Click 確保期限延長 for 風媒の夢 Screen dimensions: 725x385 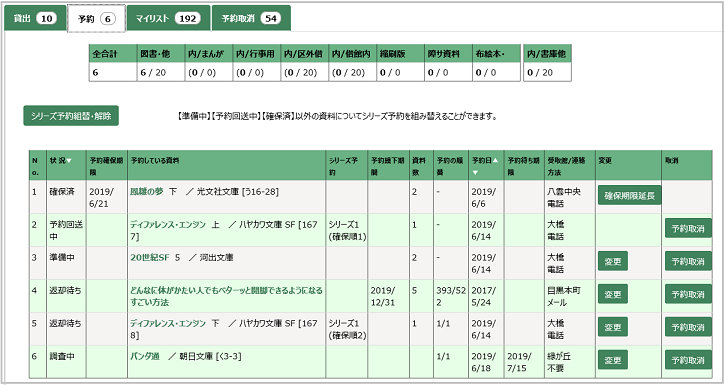point(629,196)
